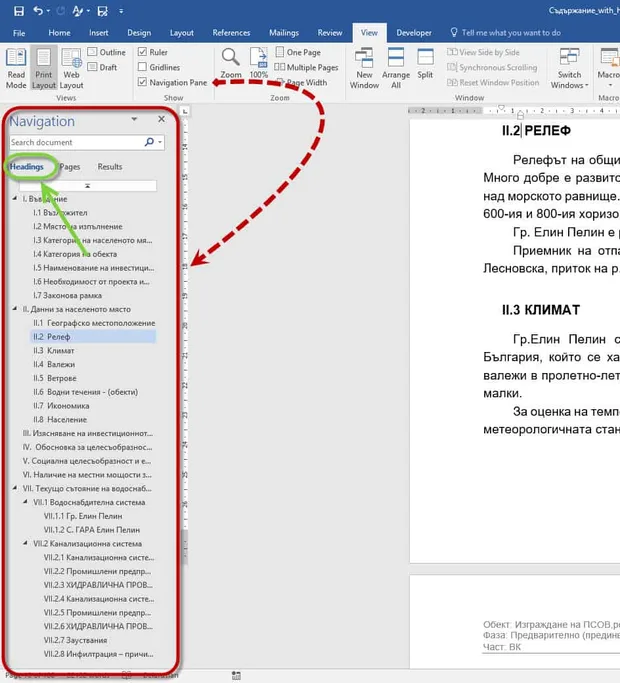Select the Headings tab in Navigation
Screen dimensions: 620x683
[x=27, y=167]
